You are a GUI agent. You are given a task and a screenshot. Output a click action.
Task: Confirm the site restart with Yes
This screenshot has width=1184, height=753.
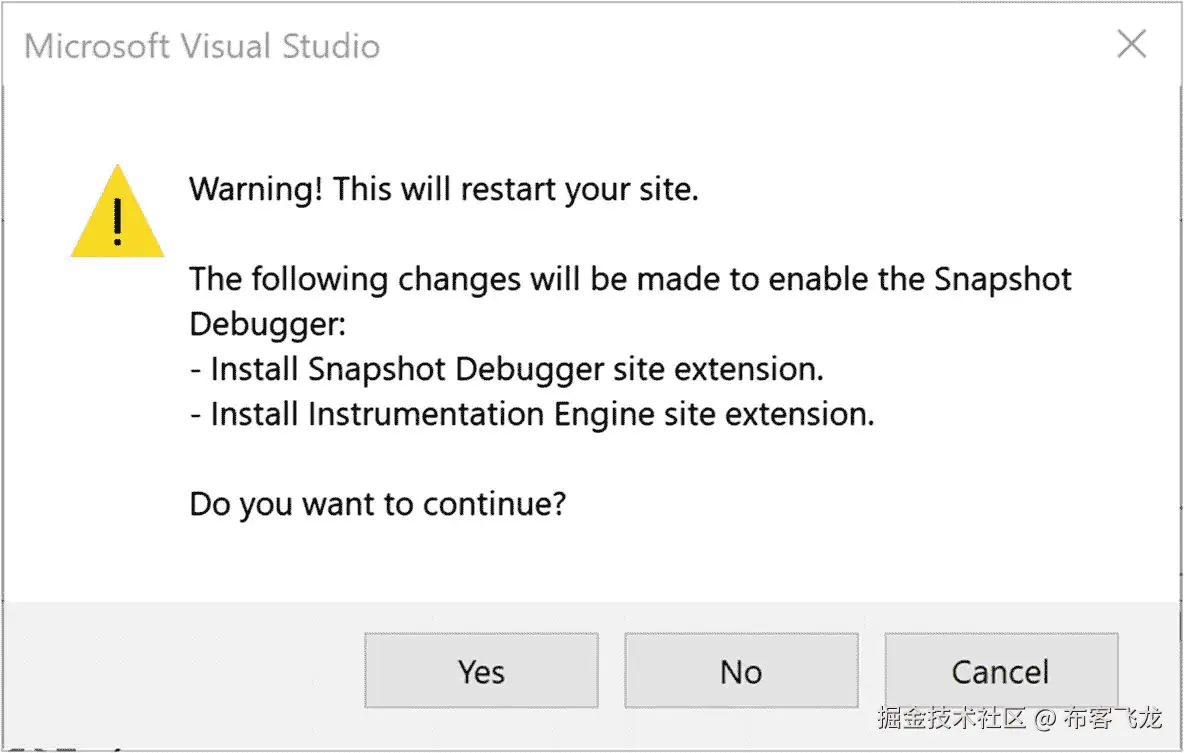pyautogui.click(x=481, y=671)
